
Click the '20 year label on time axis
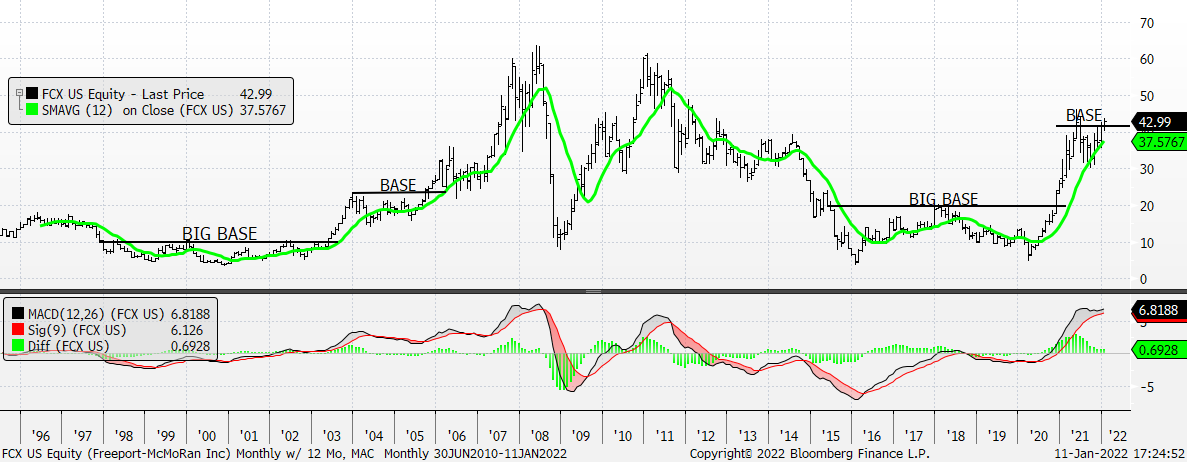(x=1039, y=437)
